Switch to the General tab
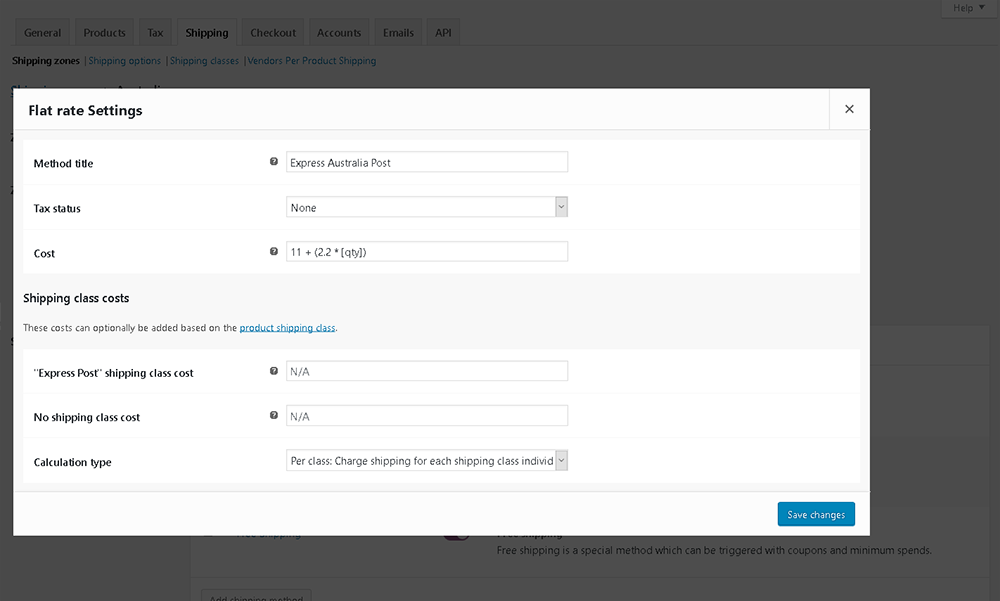The width and height of the screenshot is (1000, 601). [x=43, y=33]
